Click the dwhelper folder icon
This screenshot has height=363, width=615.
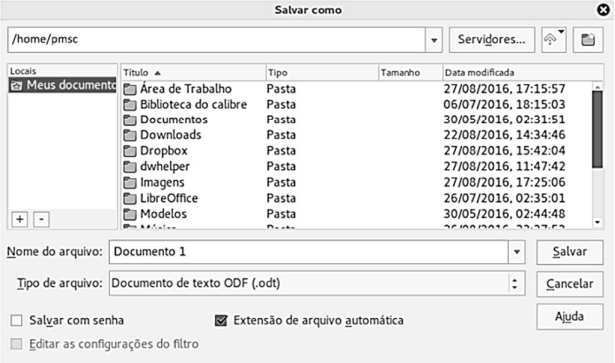[x=130, y=167]
